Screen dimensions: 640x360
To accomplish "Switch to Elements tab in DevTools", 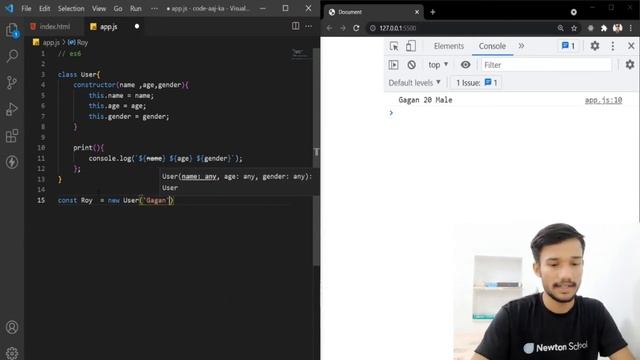I will point(449,46).
